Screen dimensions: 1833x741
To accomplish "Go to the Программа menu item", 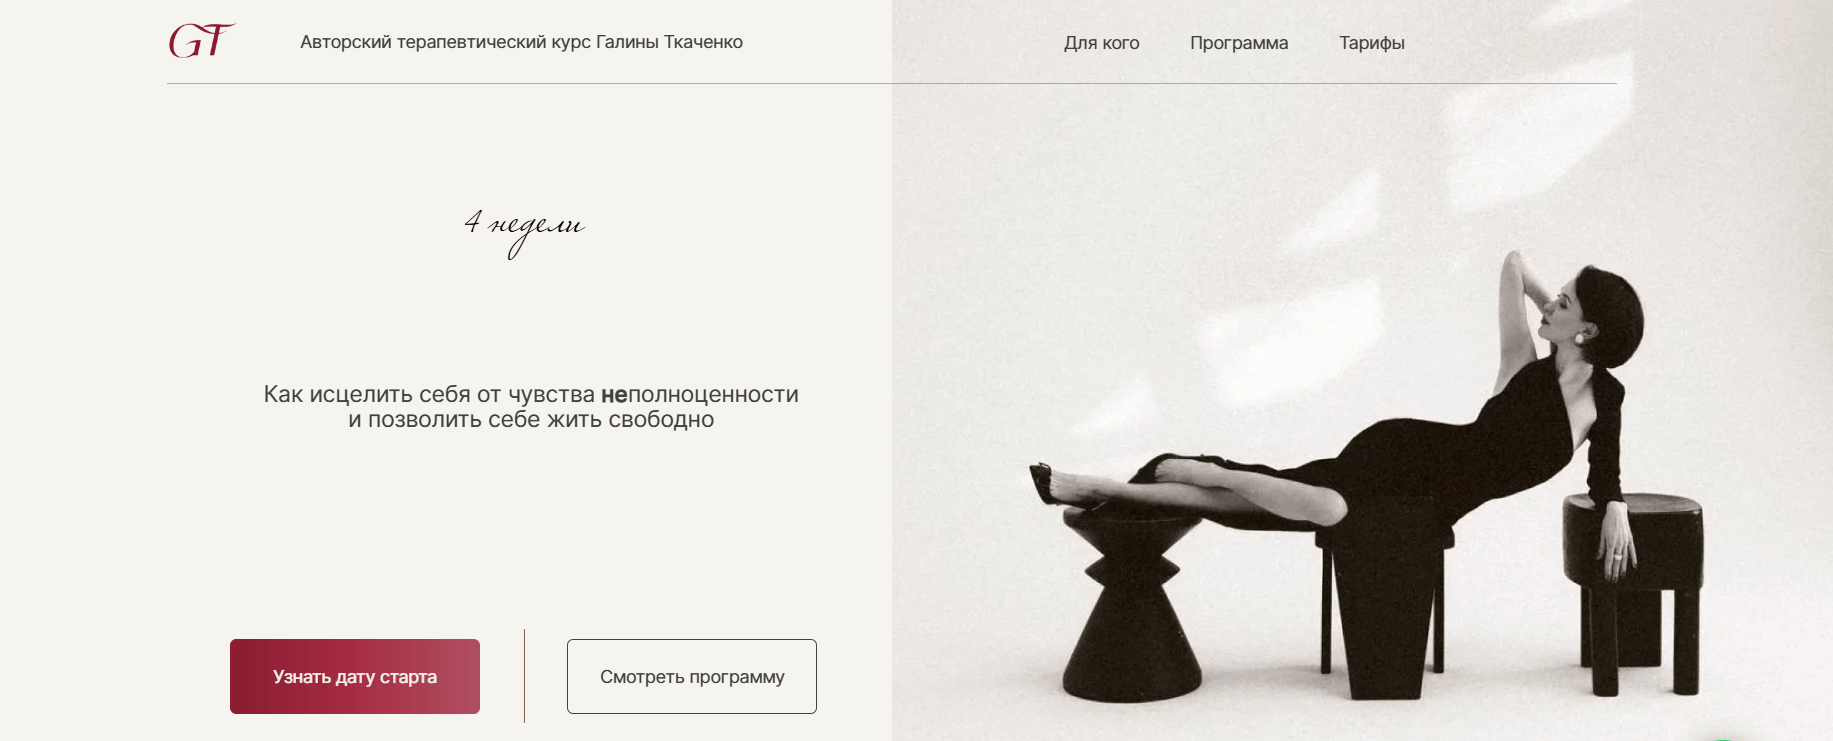I will 1239,43.
